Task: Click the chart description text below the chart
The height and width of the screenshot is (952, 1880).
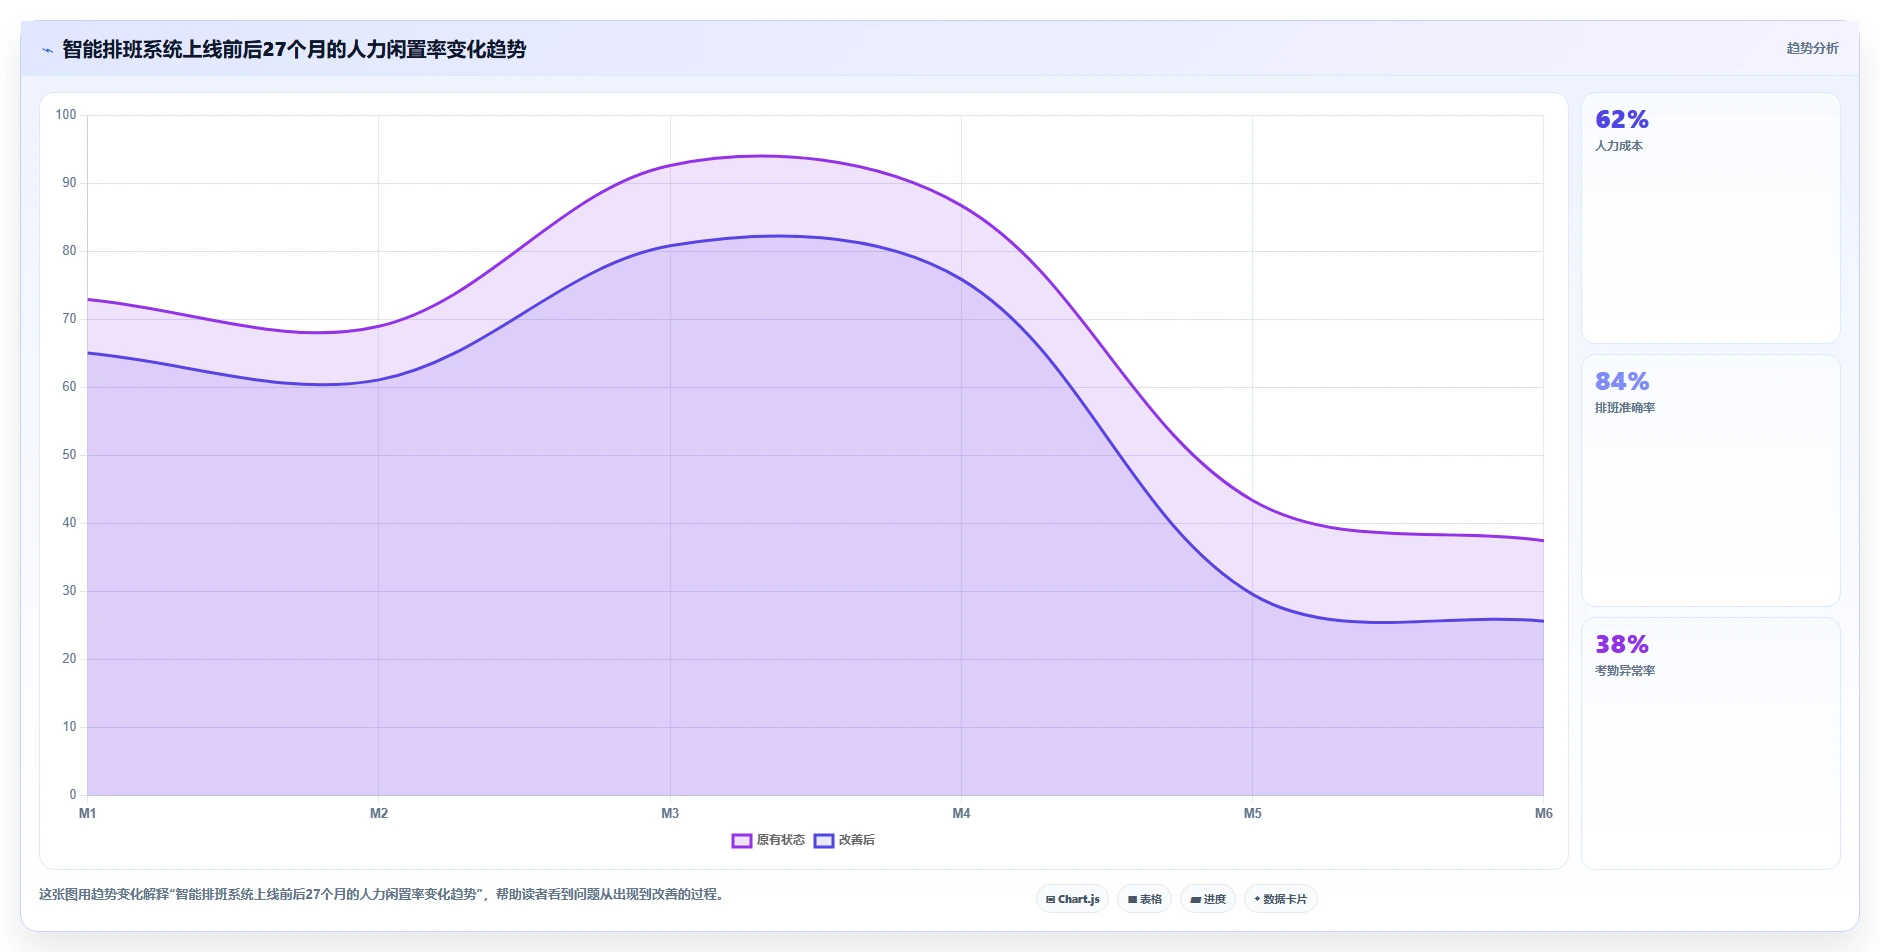Action: [381, 894]
